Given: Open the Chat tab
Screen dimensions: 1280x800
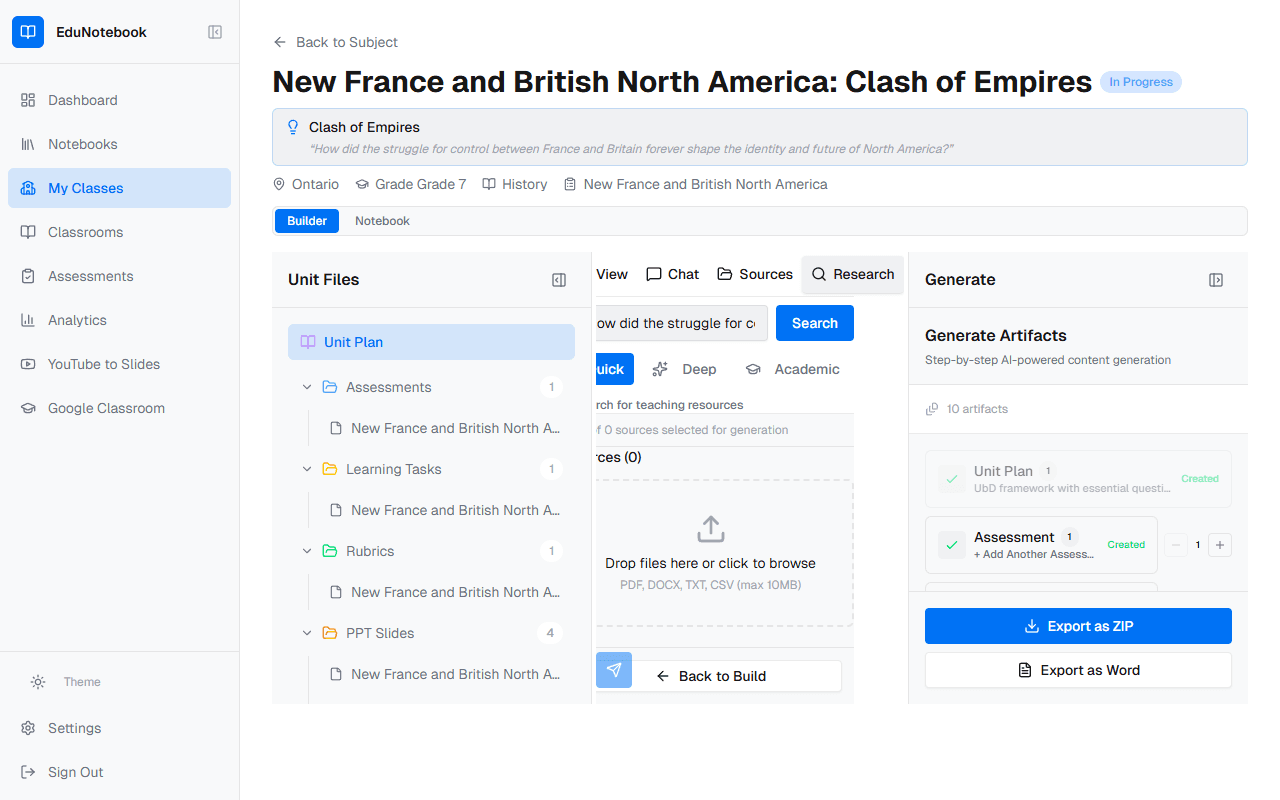Looking at the screenshot, I should click(x=672, y=274).
